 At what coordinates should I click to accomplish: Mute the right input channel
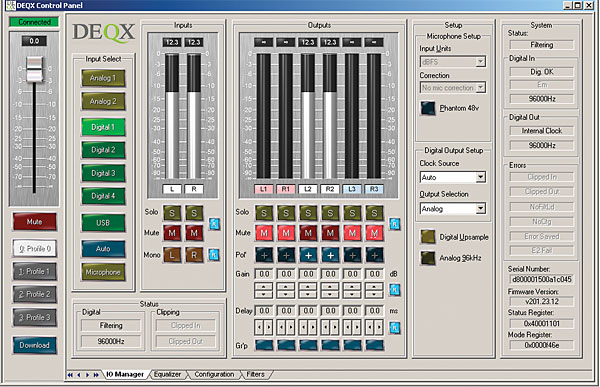[194, 233]
